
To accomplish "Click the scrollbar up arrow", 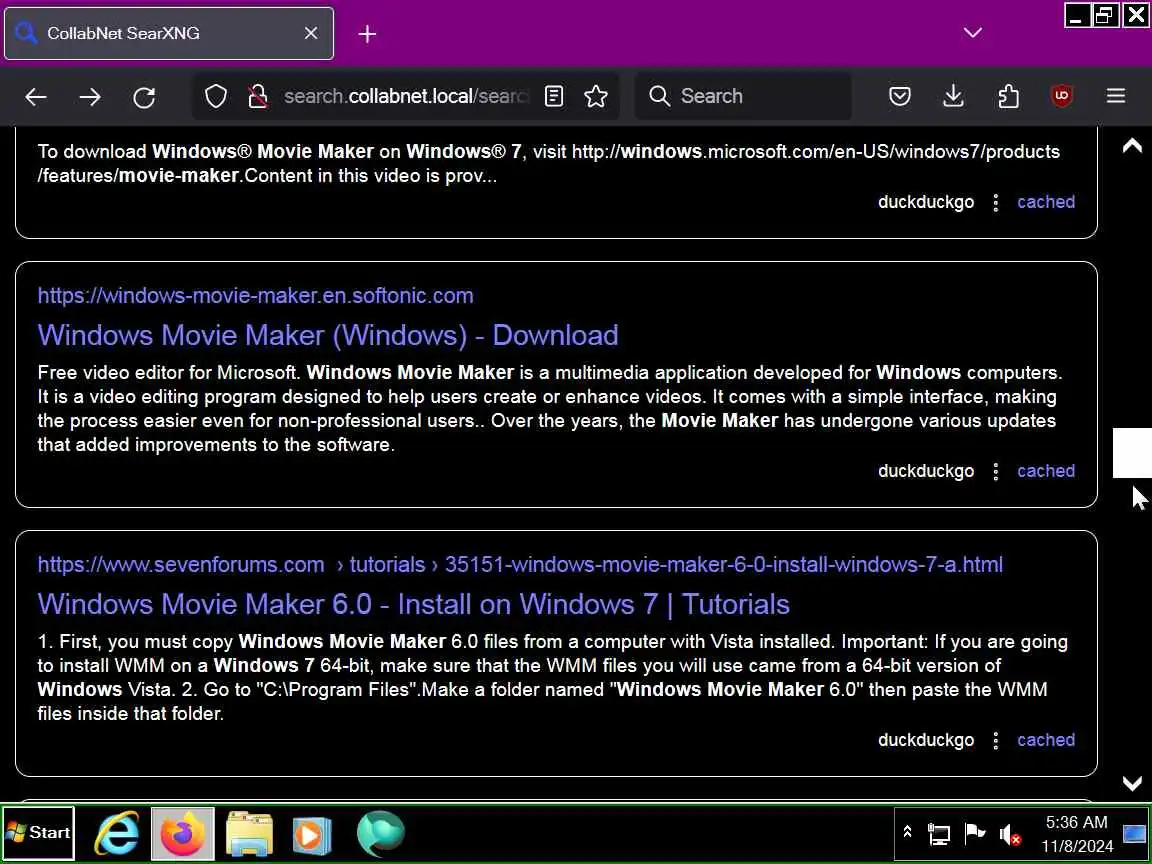I will (x=1132, y=145).
